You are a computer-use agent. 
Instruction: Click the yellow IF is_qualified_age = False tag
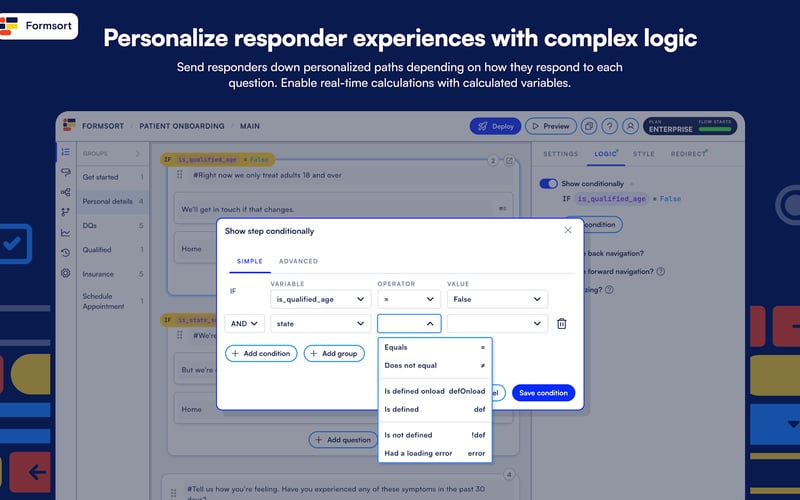tap(218, 160)
